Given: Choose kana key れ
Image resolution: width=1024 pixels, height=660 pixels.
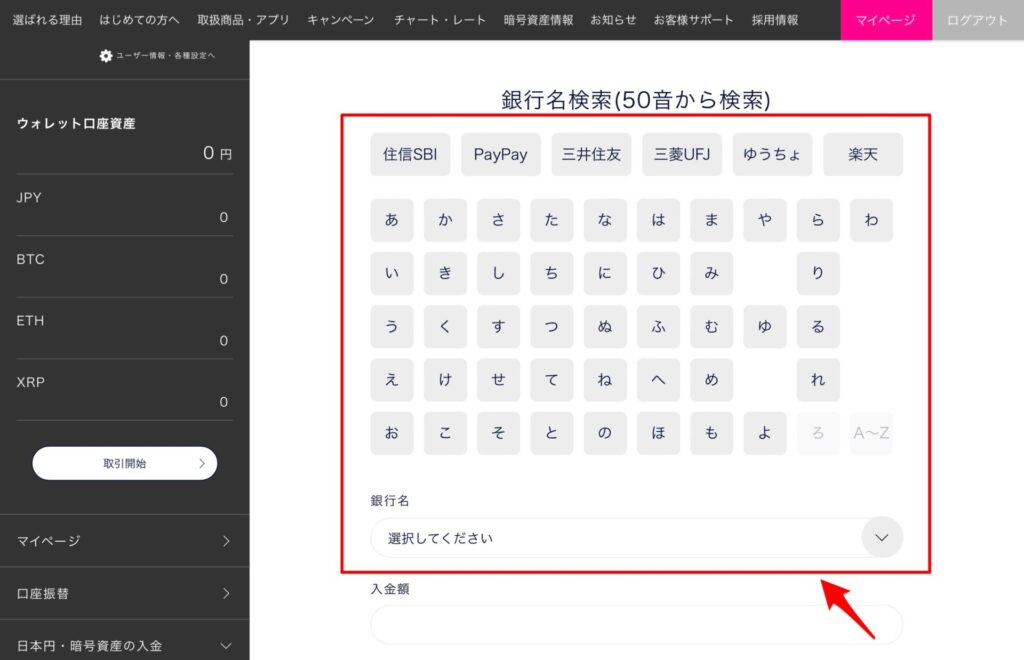Looking at the screenshot, I should click(818, 380).
